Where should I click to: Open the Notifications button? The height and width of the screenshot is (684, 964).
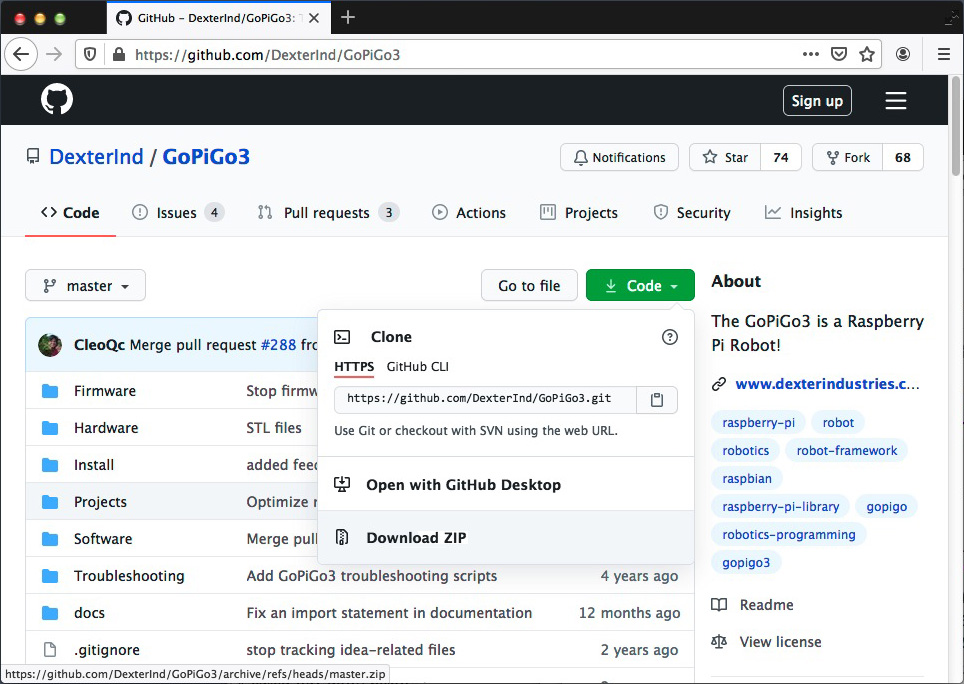click(x=619, y=158)
